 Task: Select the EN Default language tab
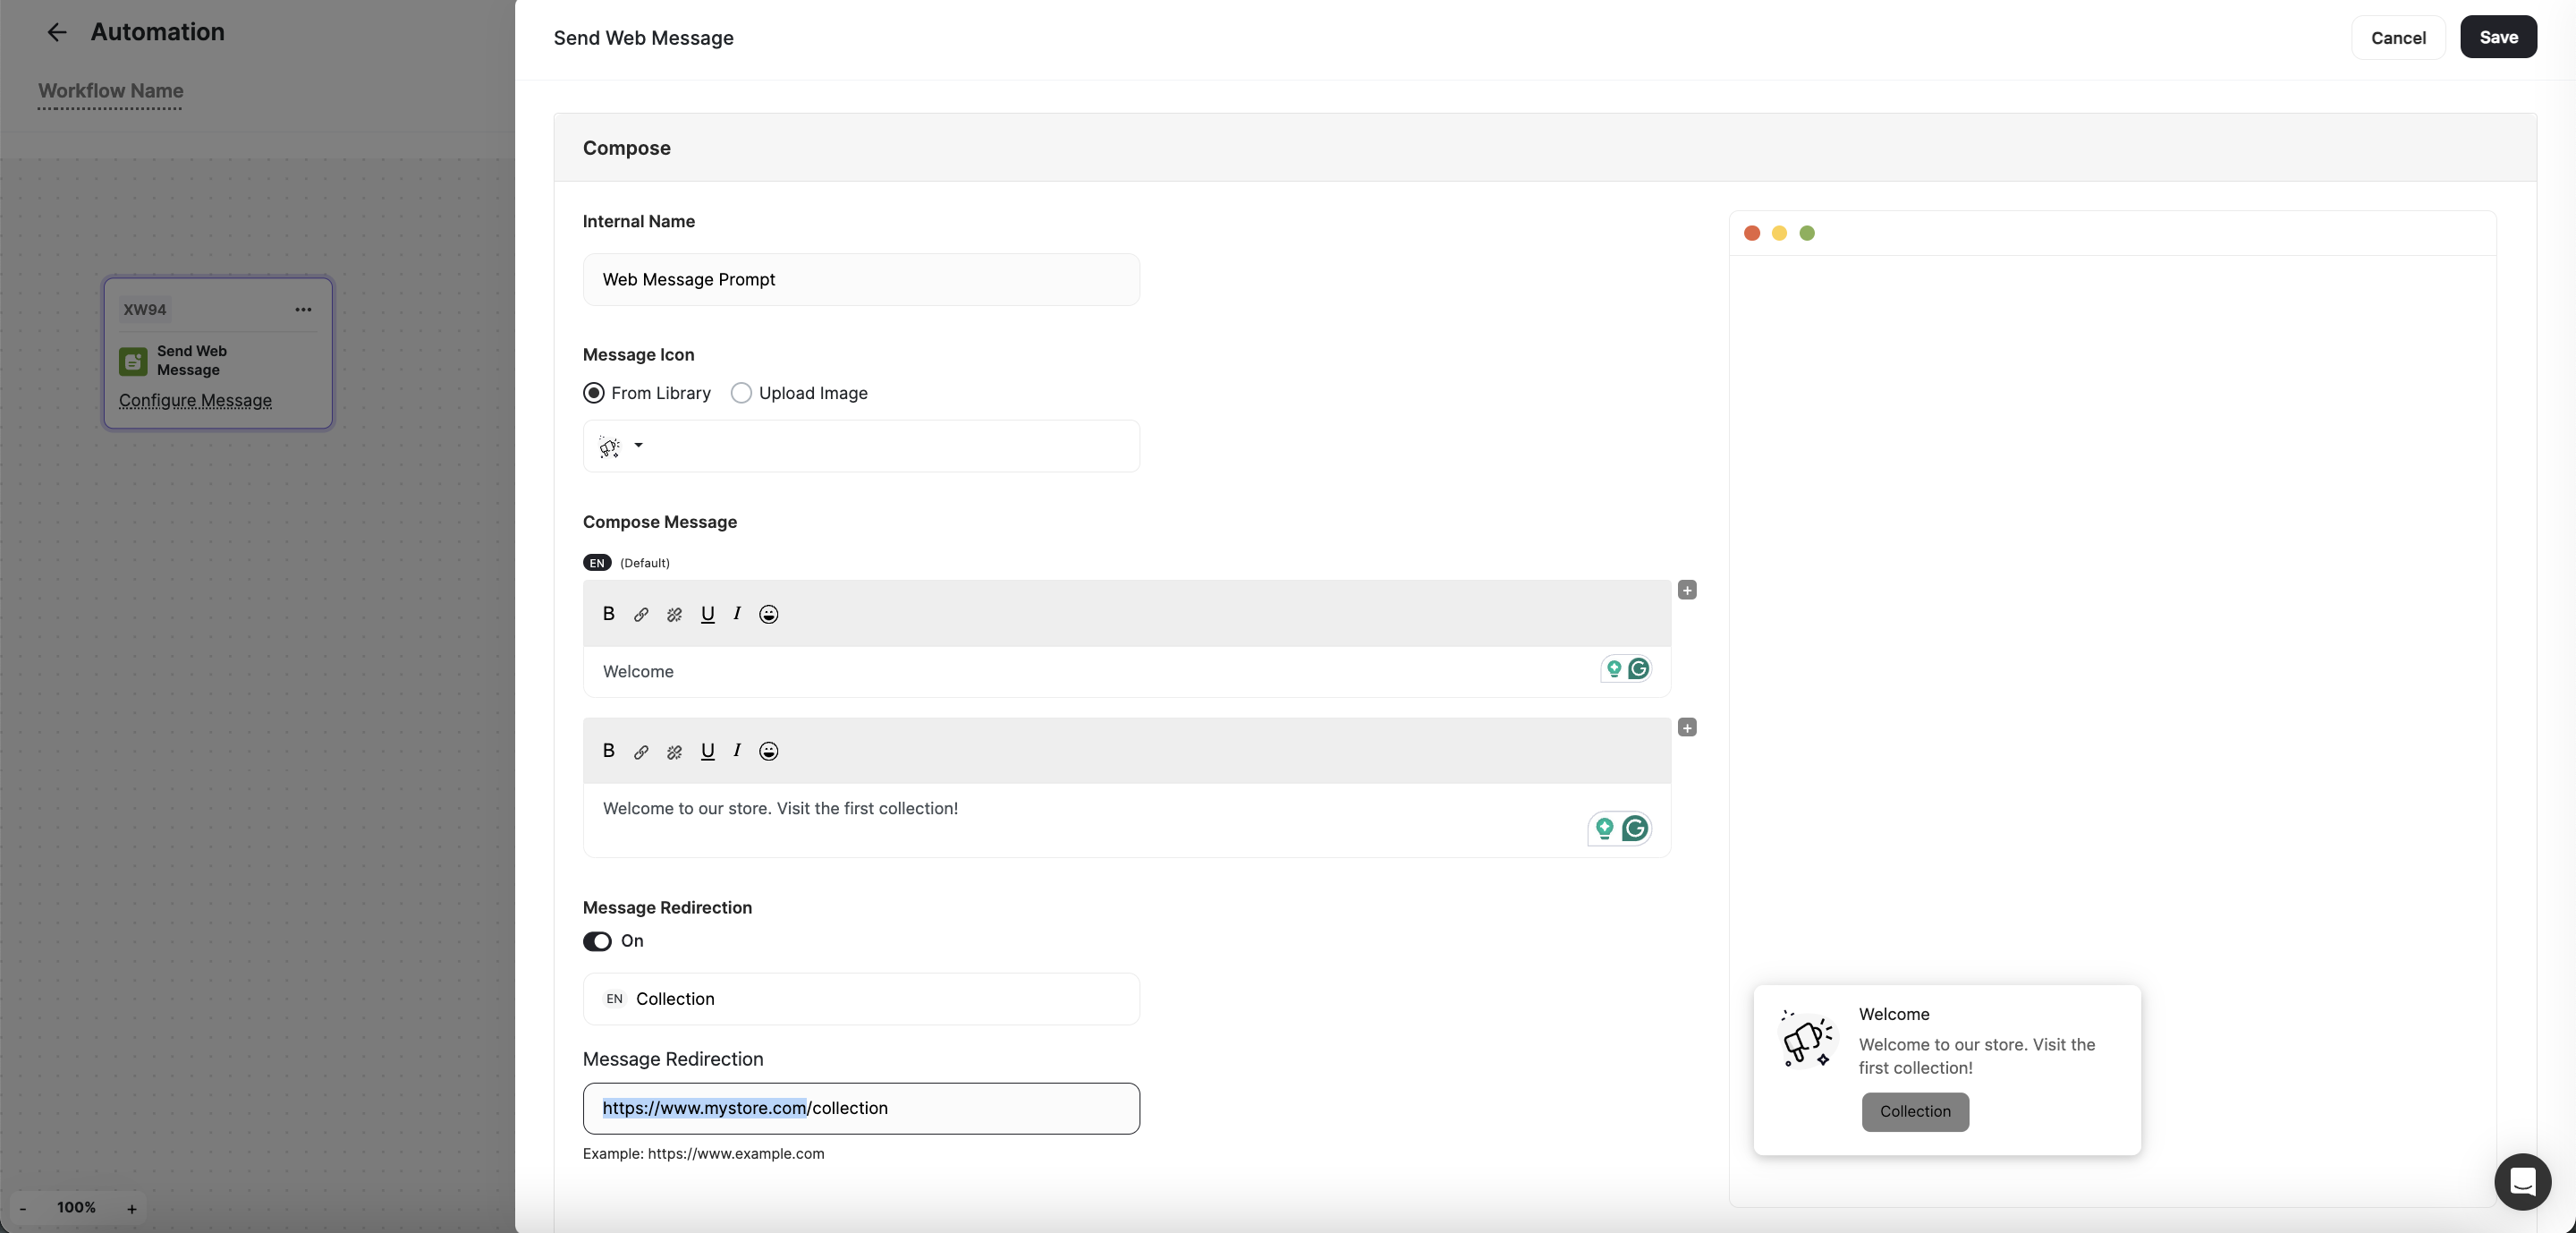pos(597,562)
